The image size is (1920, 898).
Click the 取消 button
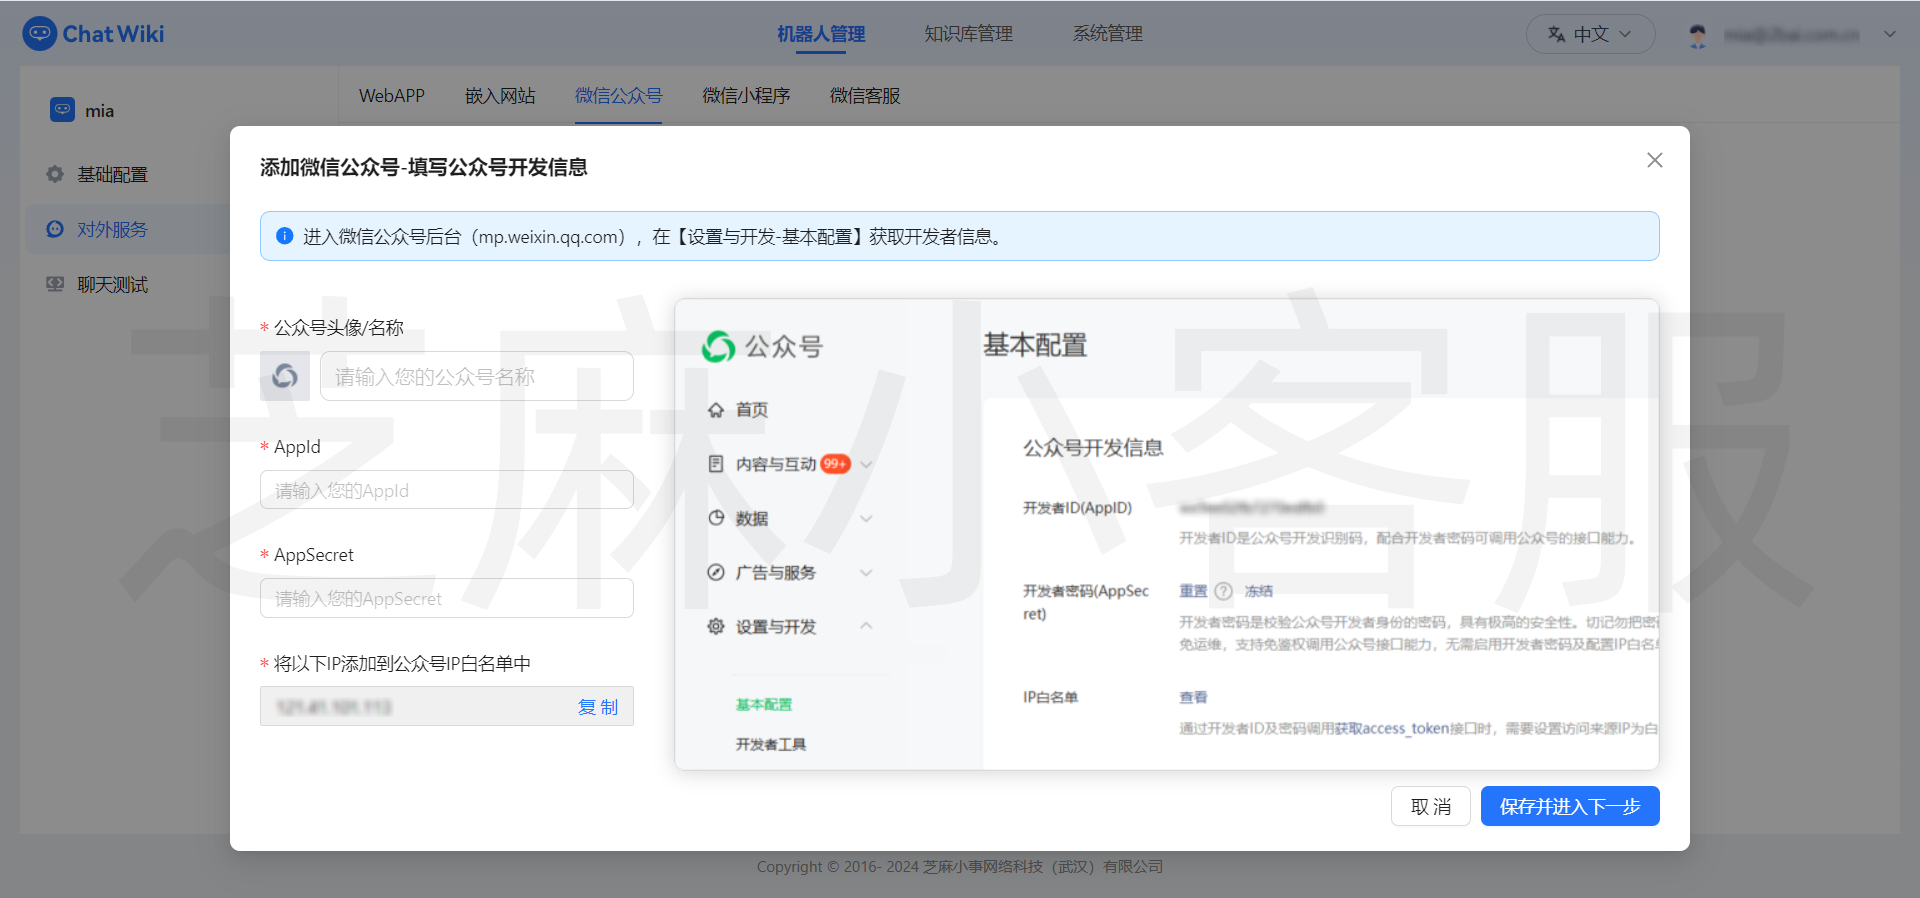click(1431, 806)
